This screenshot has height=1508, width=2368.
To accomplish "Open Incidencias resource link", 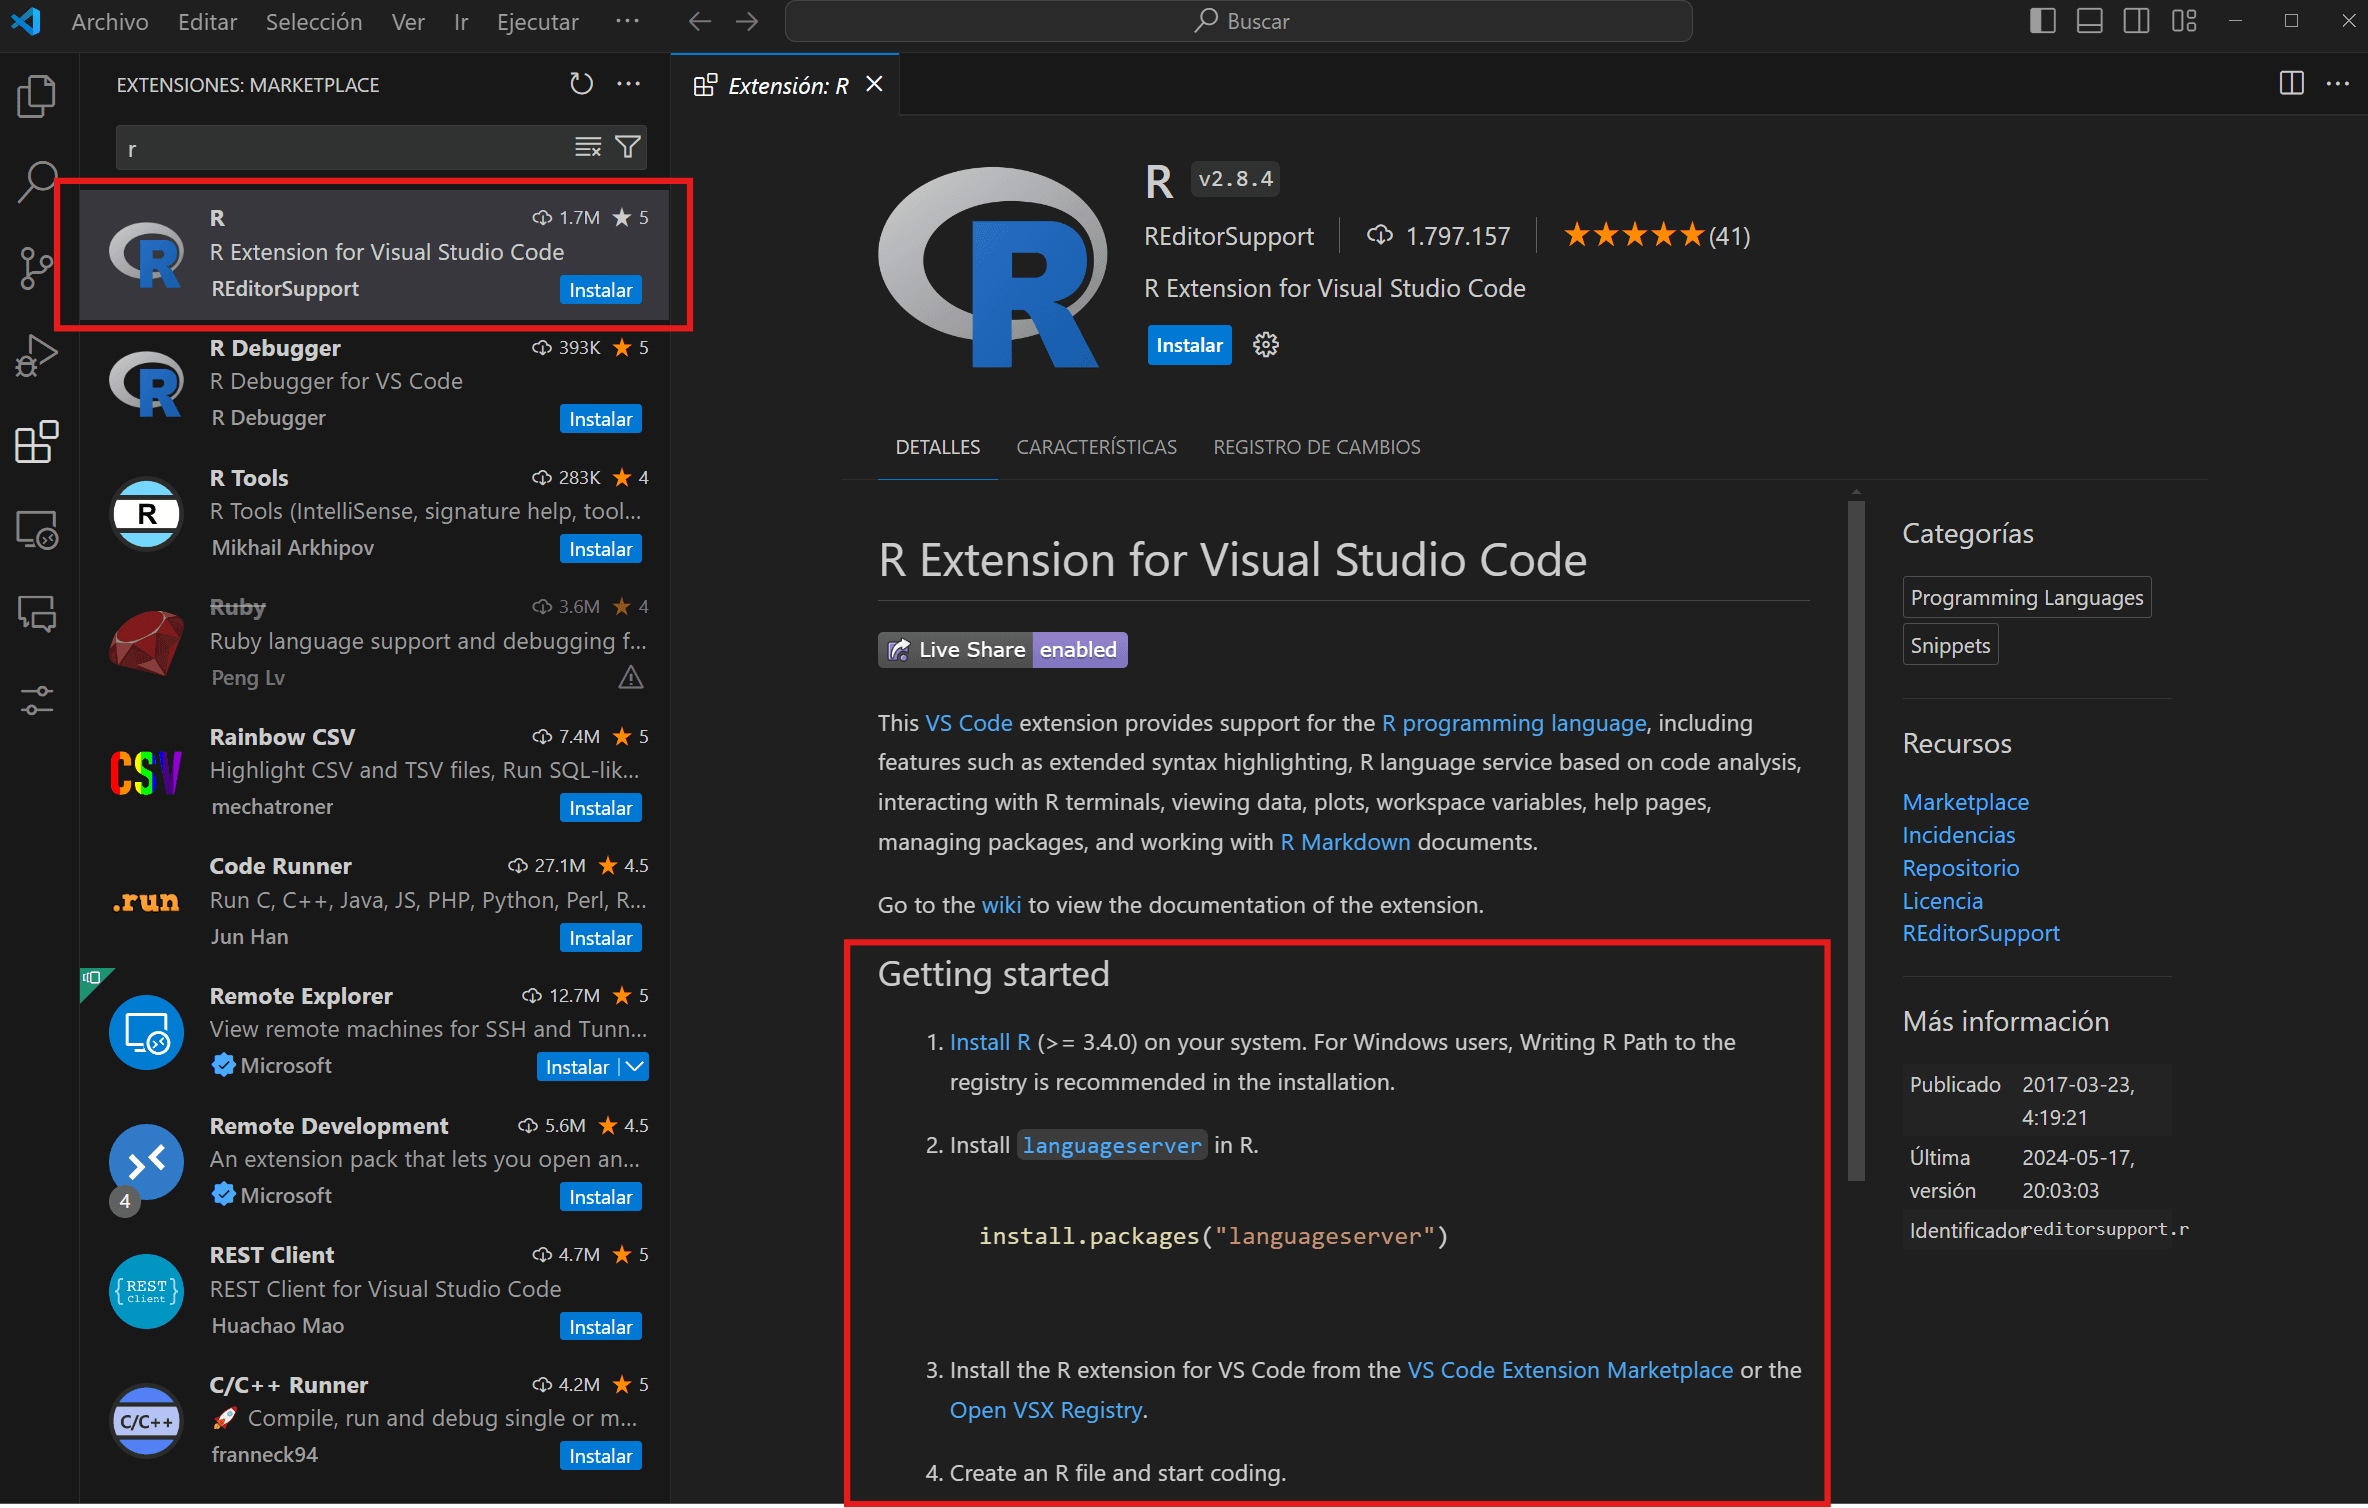I will (1958, 835).
